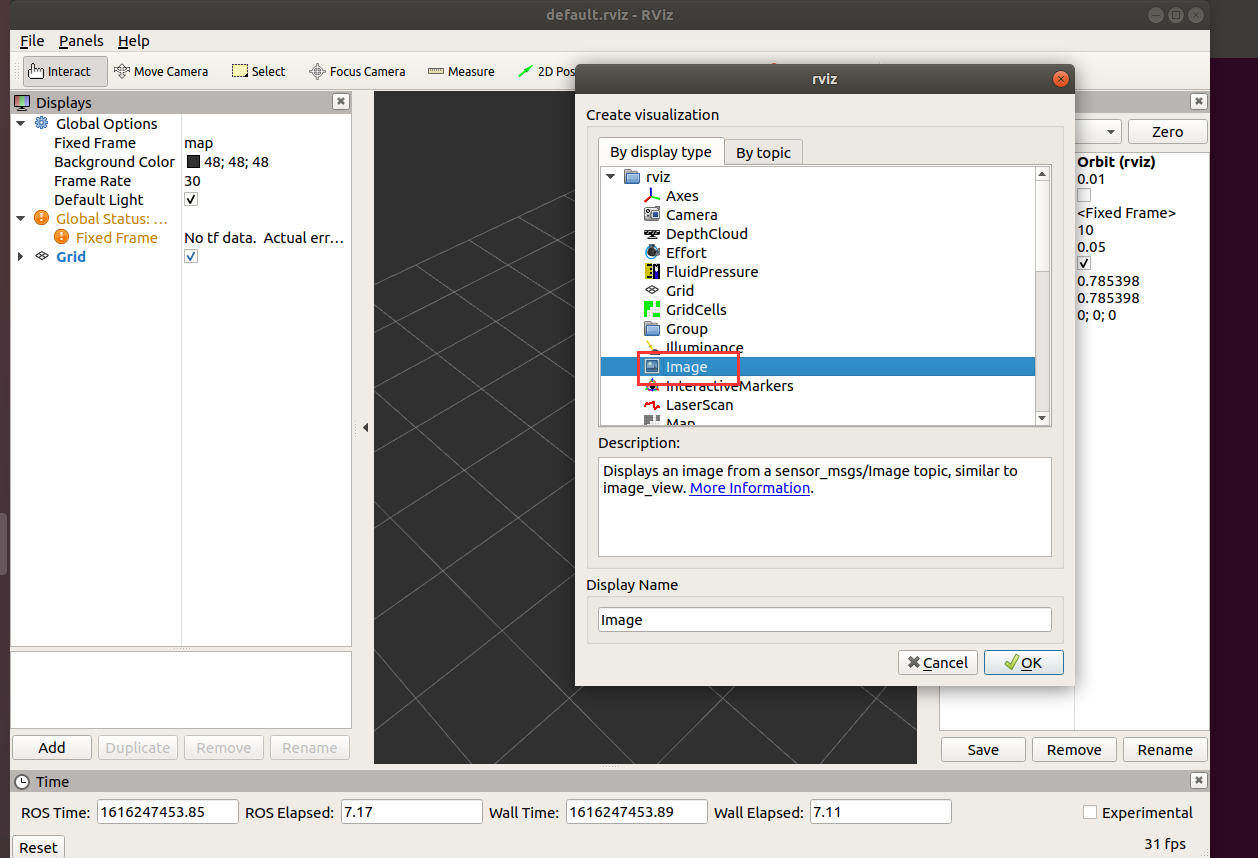Click the GridCells display icon

pyautogui.click(x=652, y=310)
